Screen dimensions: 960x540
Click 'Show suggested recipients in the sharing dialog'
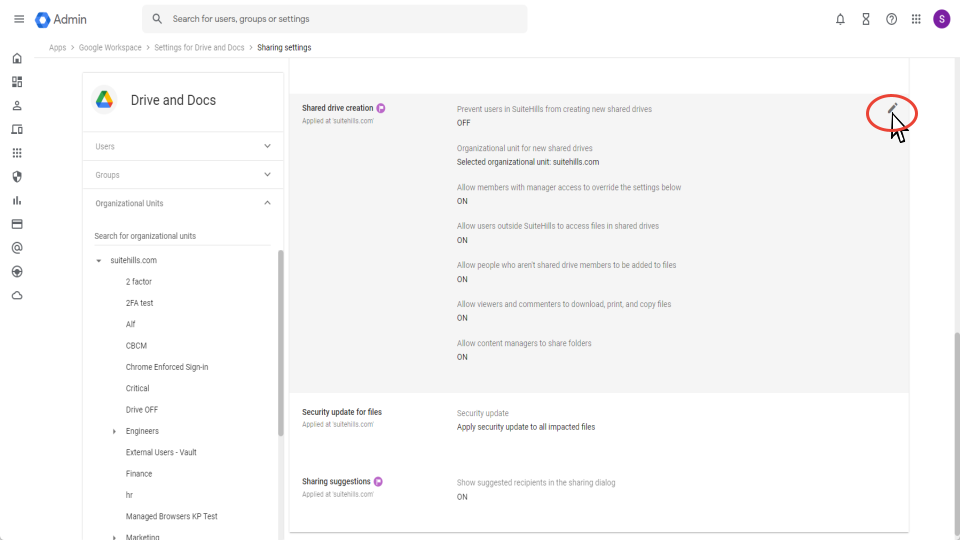(536, 483)
